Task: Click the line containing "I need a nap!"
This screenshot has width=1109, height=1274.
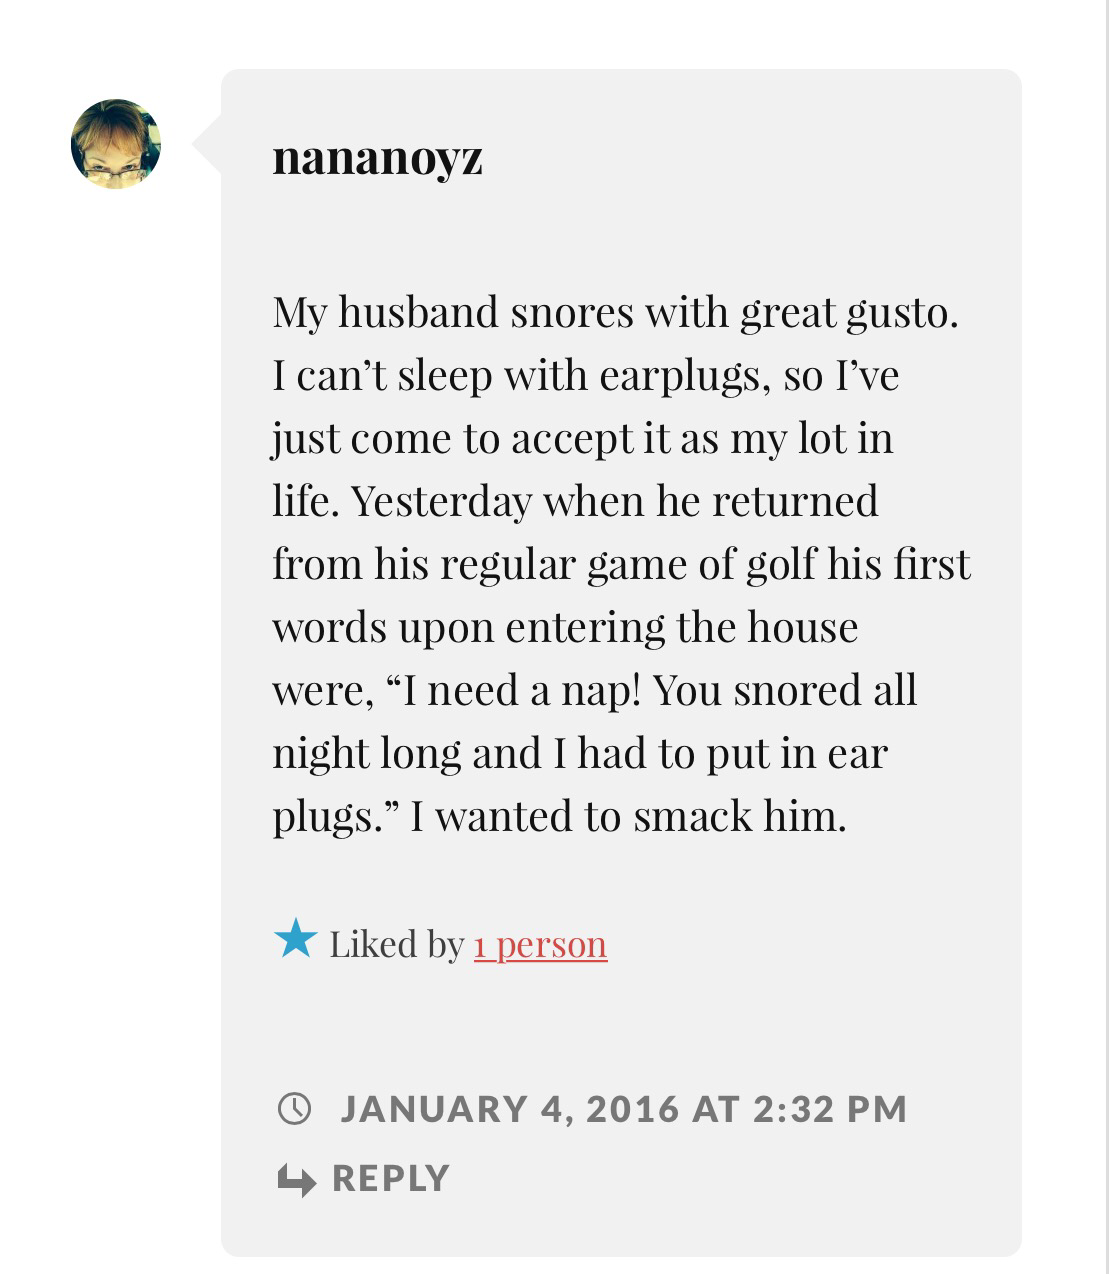Action: coord(594,690)
